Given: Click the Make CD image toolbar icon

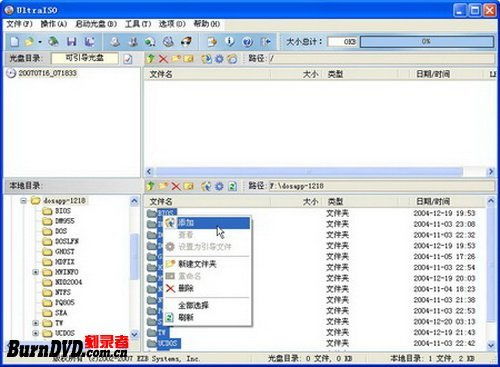Looking at the screenshot, I should tap(115, 42).
